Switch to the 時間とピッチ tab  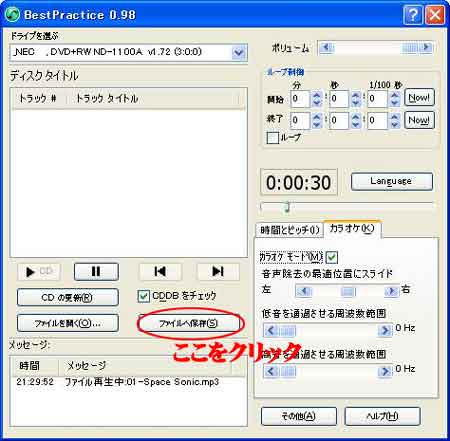pyautogui.click(x=290, y=230)
